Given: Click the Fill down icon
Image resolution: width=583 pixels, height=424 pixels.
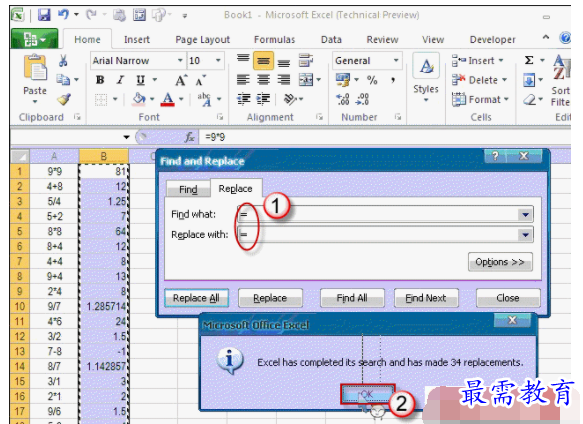Looking at the screenshot, I should [529, 80].
